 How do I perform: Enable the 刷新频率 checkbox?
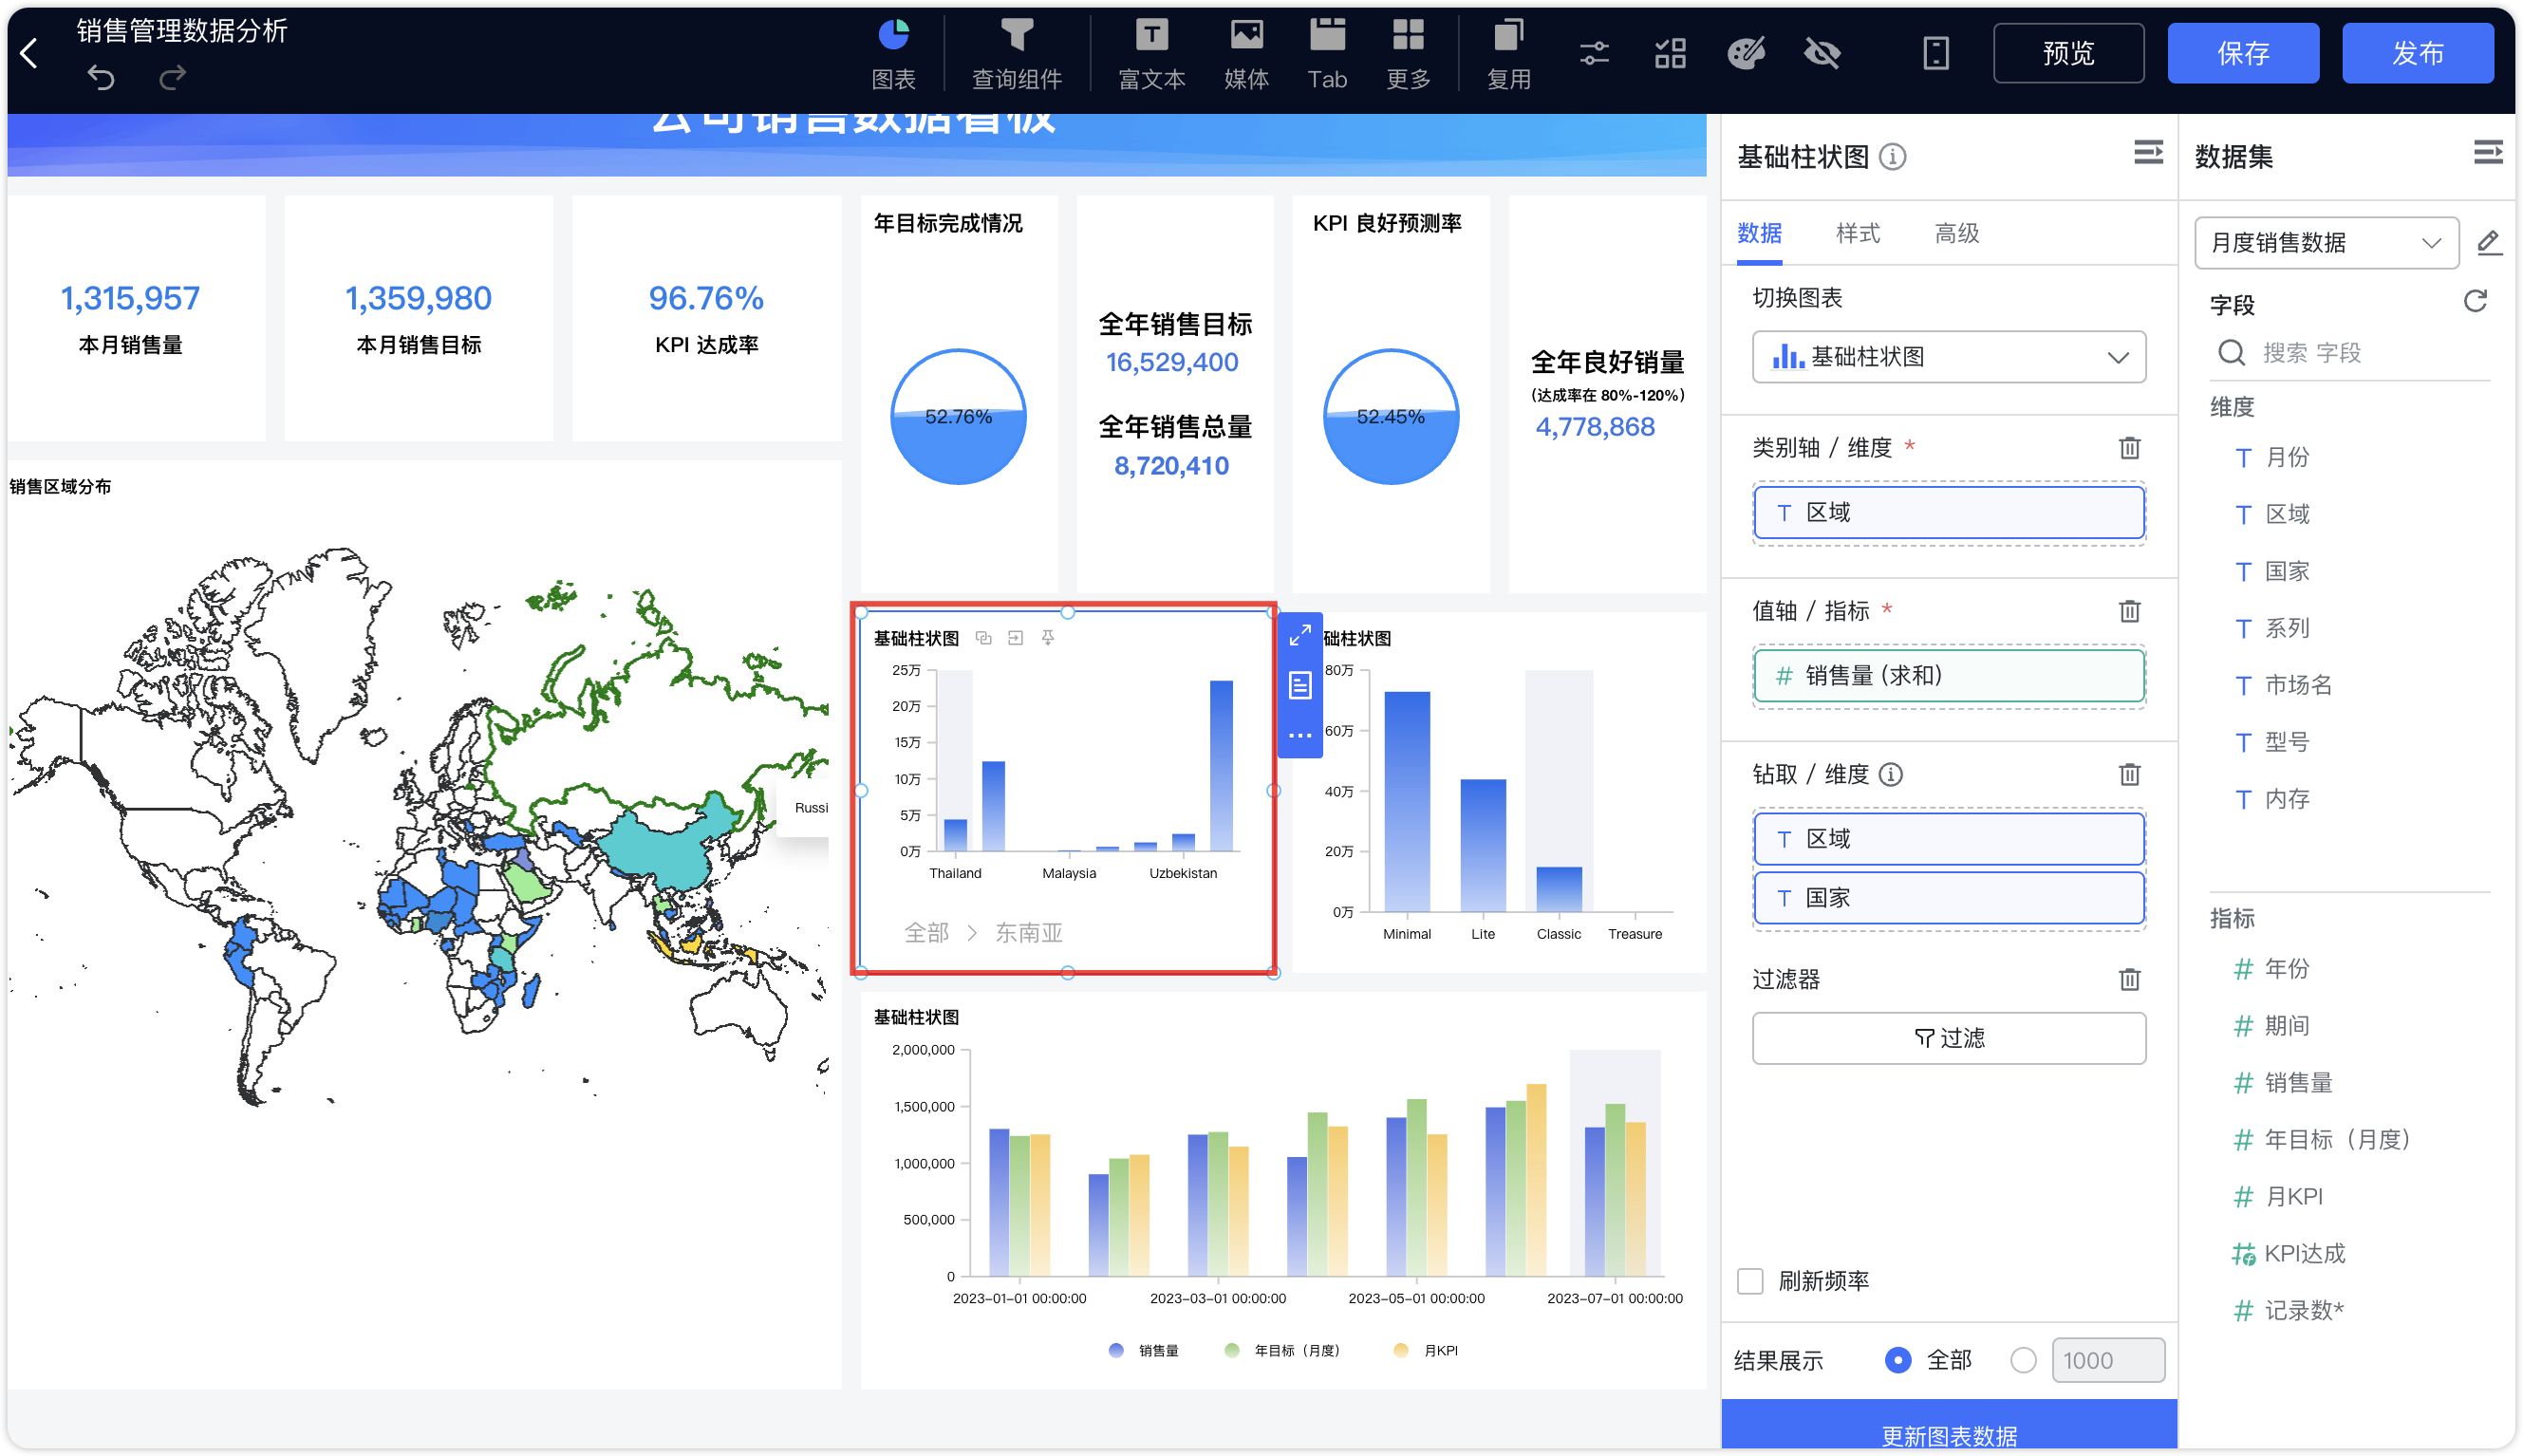point(1749,1281)
